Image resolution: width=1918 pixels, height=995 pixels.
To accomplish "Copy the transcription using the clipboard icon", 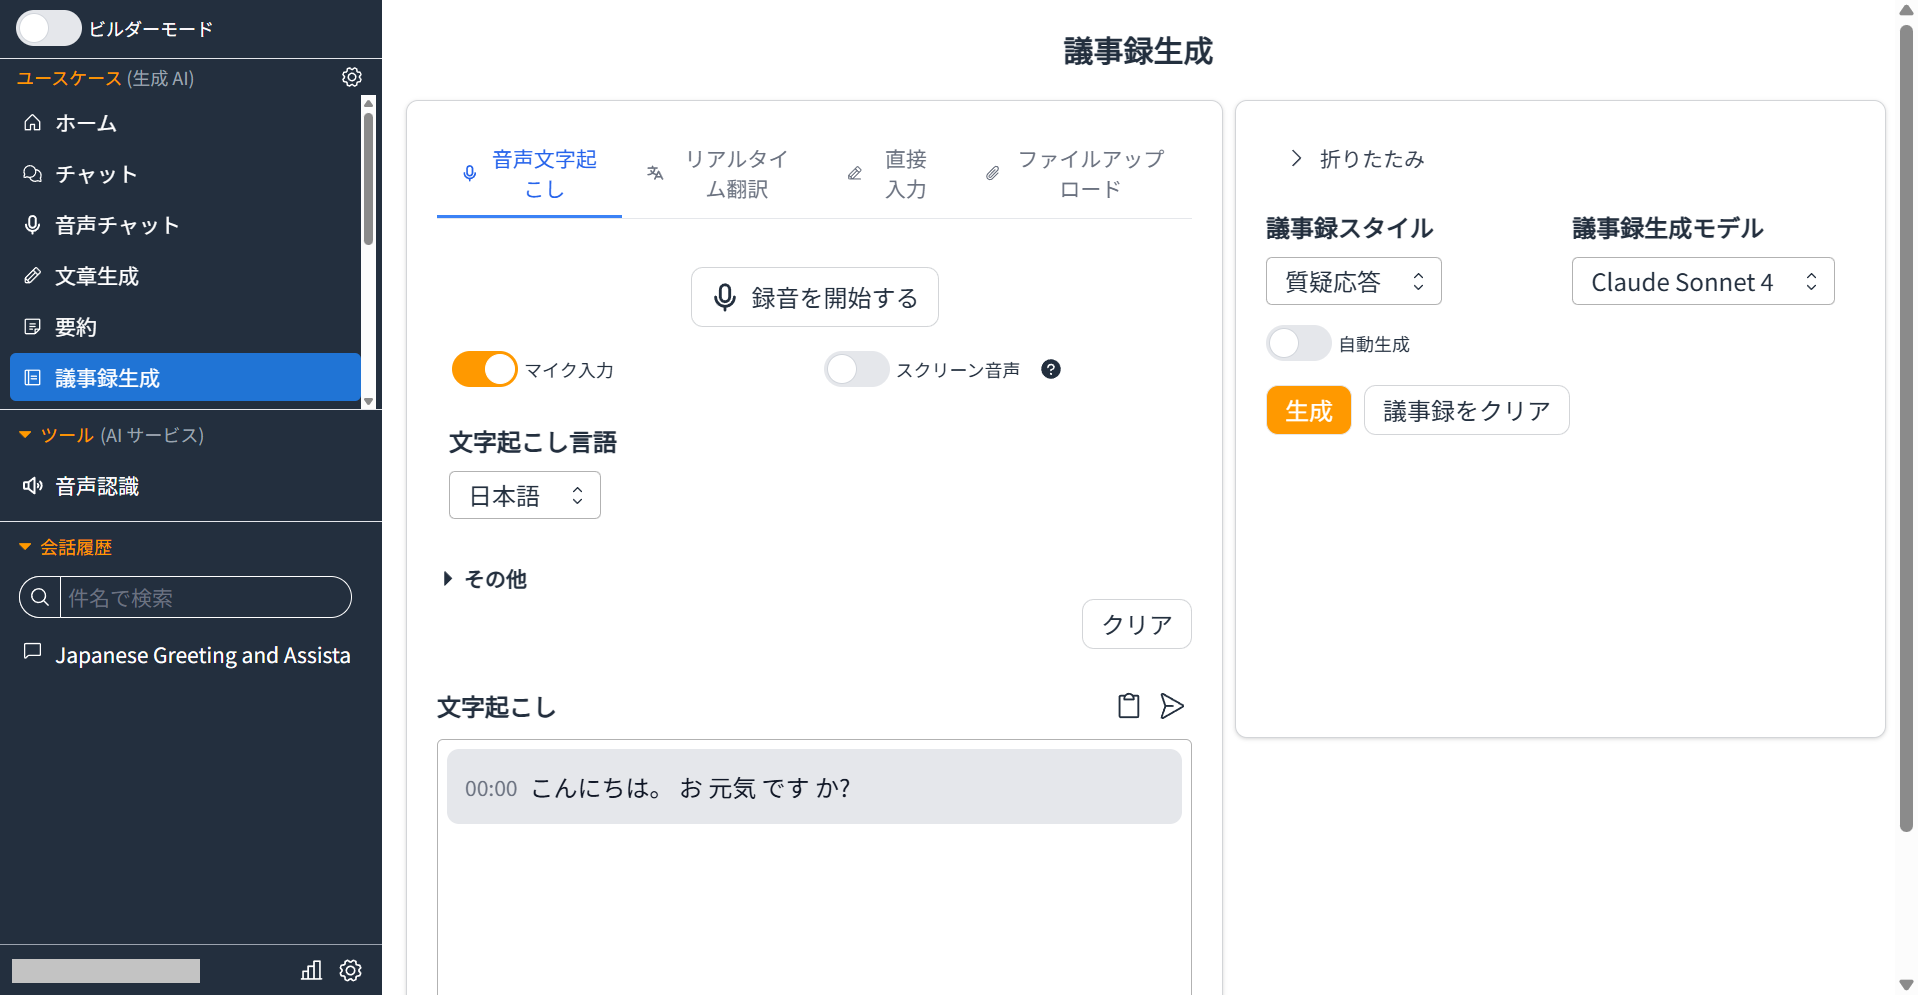I will click(1127, 706).
